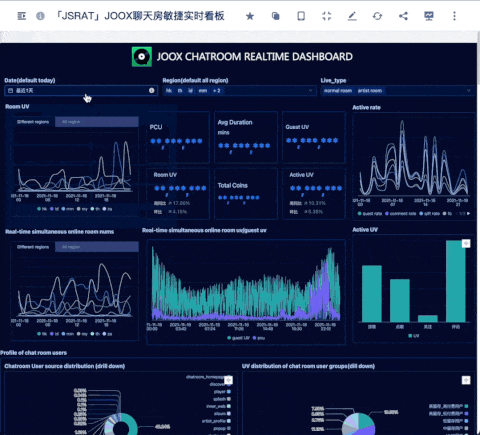480x435 pixels.
Task: Toggle 'mm' legend in Room UV chart
Action: point(68,209)
